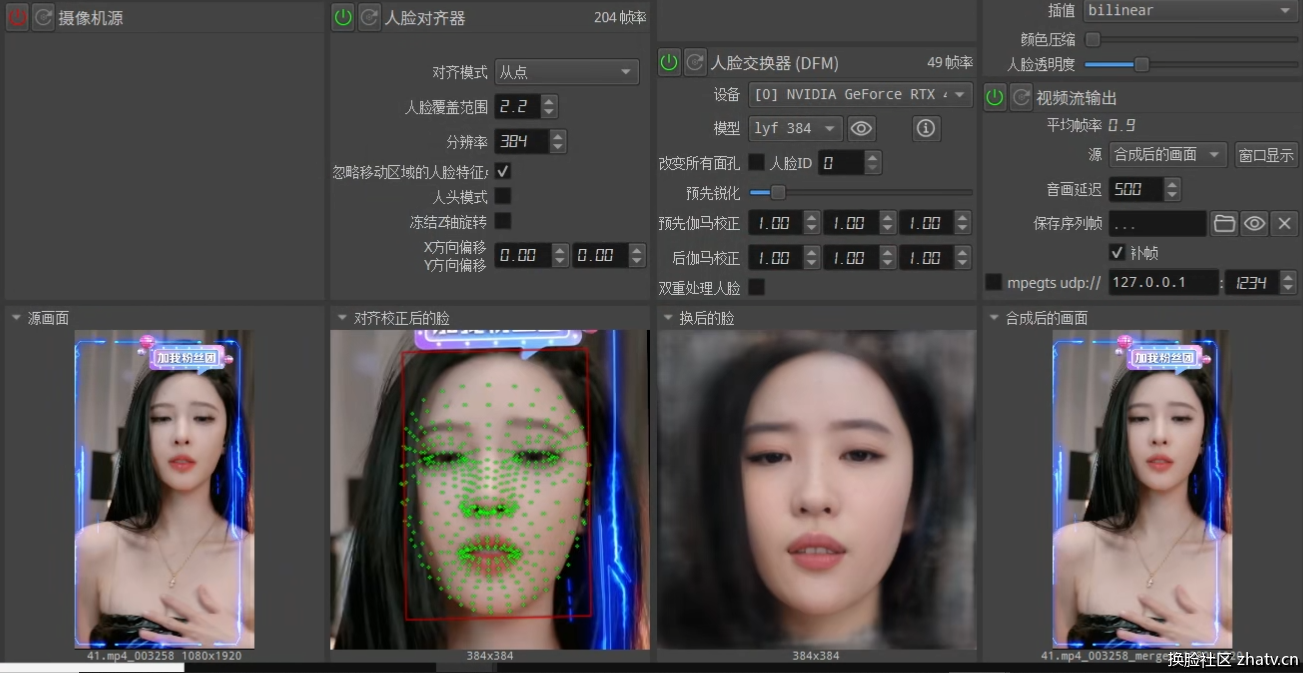
Task: Collapse the aligned face (对齐校正后的脸) preview panel
Action: 342,318
